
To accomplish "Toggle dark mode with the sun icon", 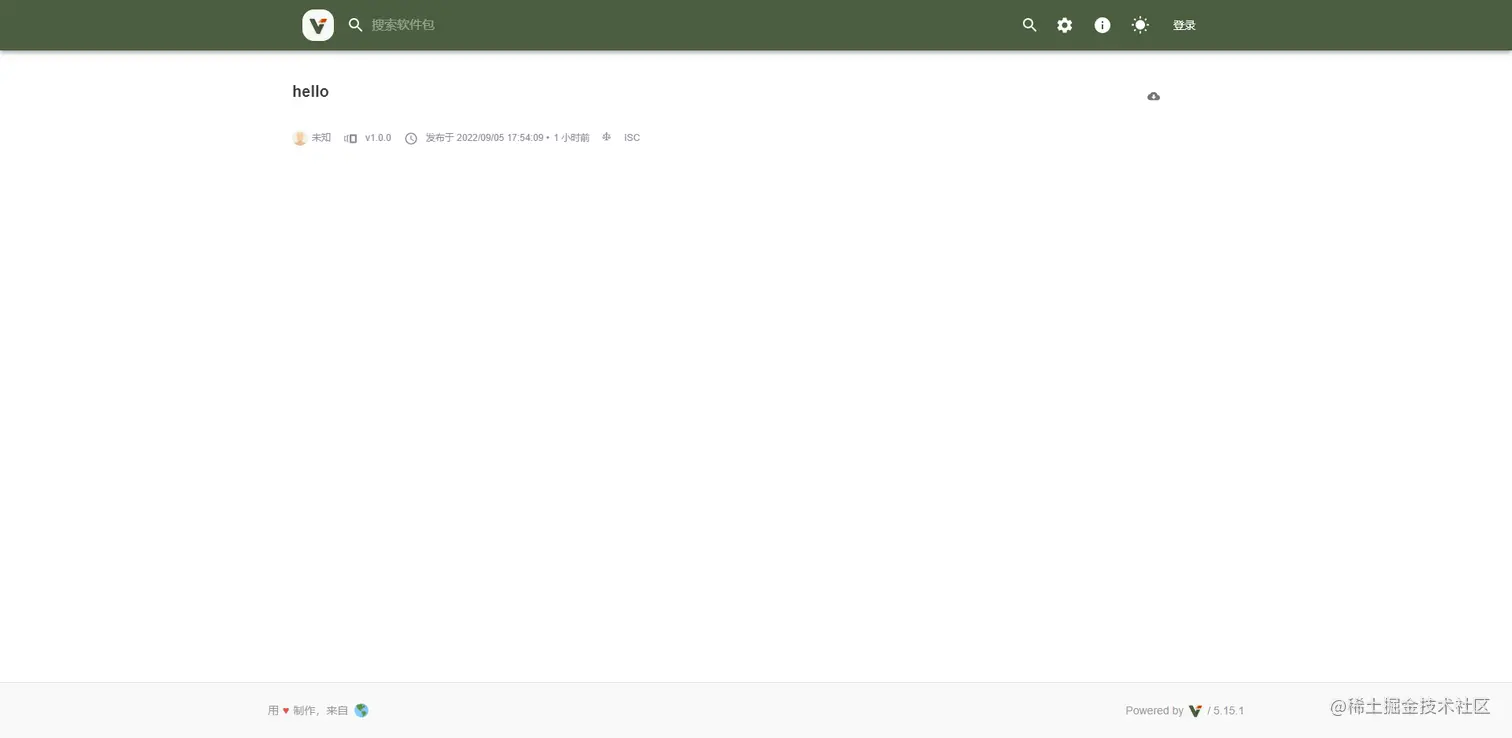I will tap(1140, 25).
